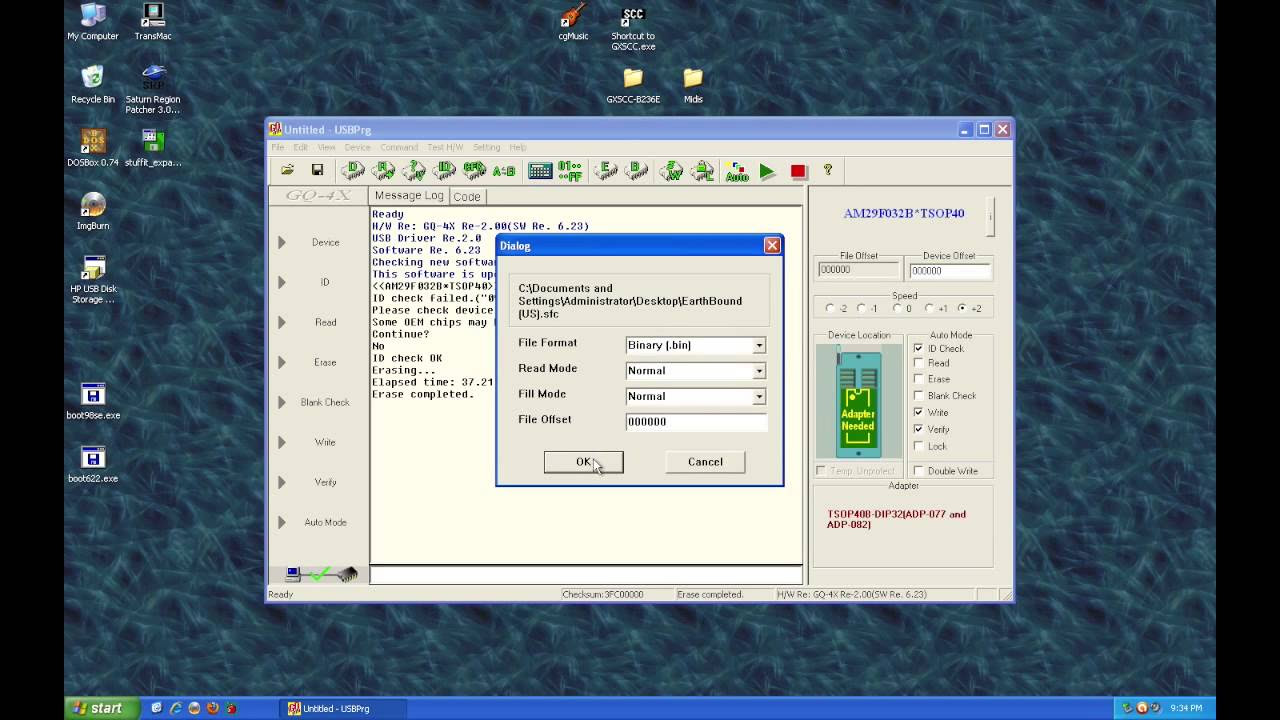Select the Saturn Region Patcher desktop icon
The height and width of the screenshot is (720, 1280).
click(153, 90)
